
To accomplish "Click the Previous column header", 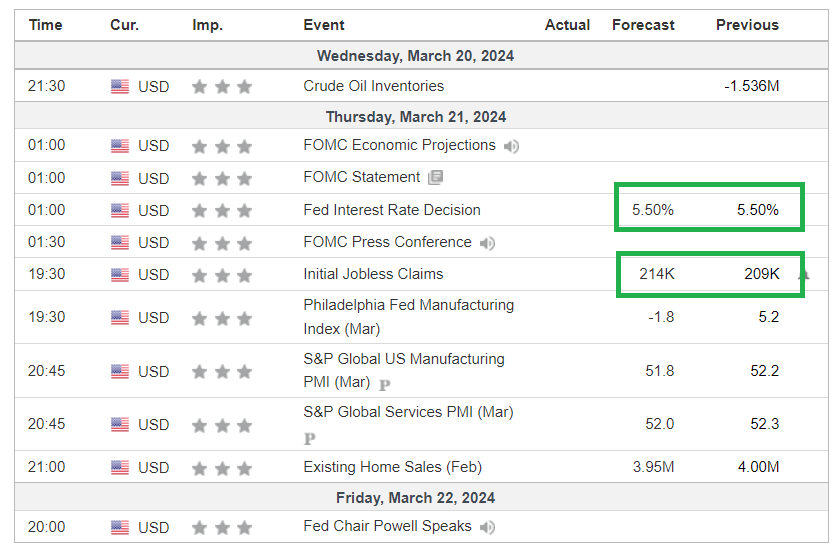I will pos(747,25).
